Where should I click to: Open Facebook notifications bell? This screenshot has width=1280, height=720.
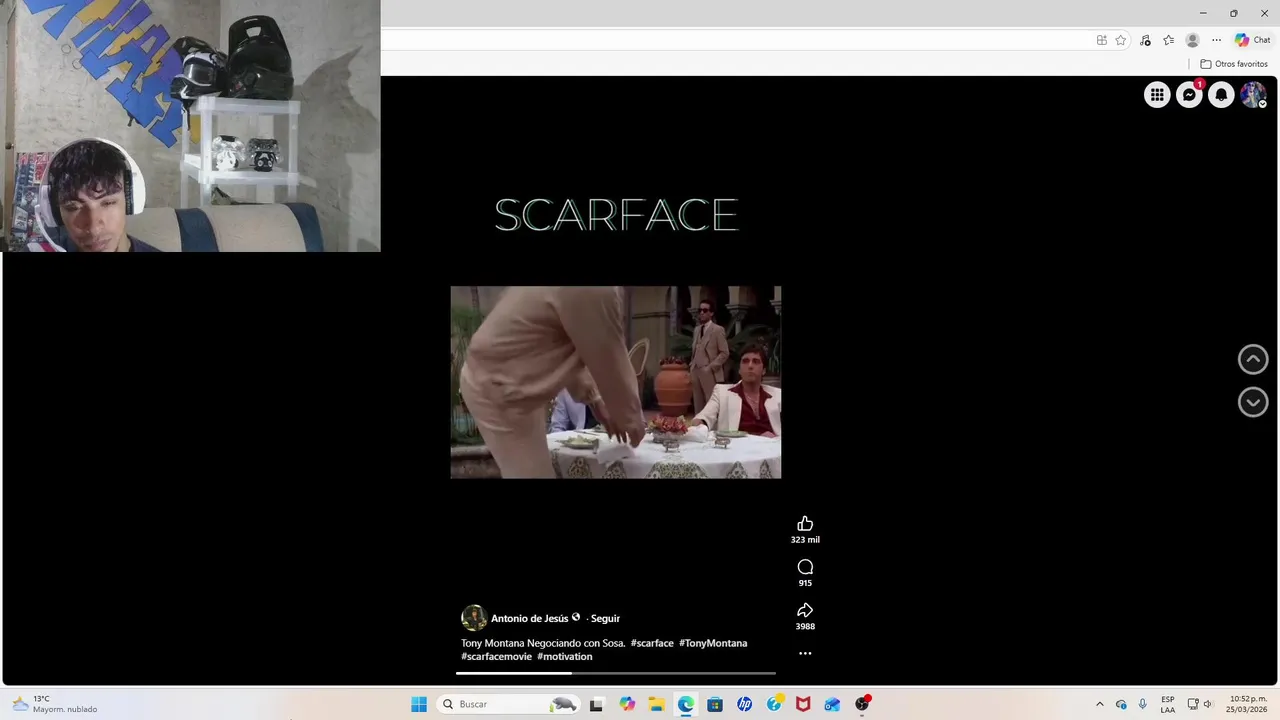[1221, 95]
